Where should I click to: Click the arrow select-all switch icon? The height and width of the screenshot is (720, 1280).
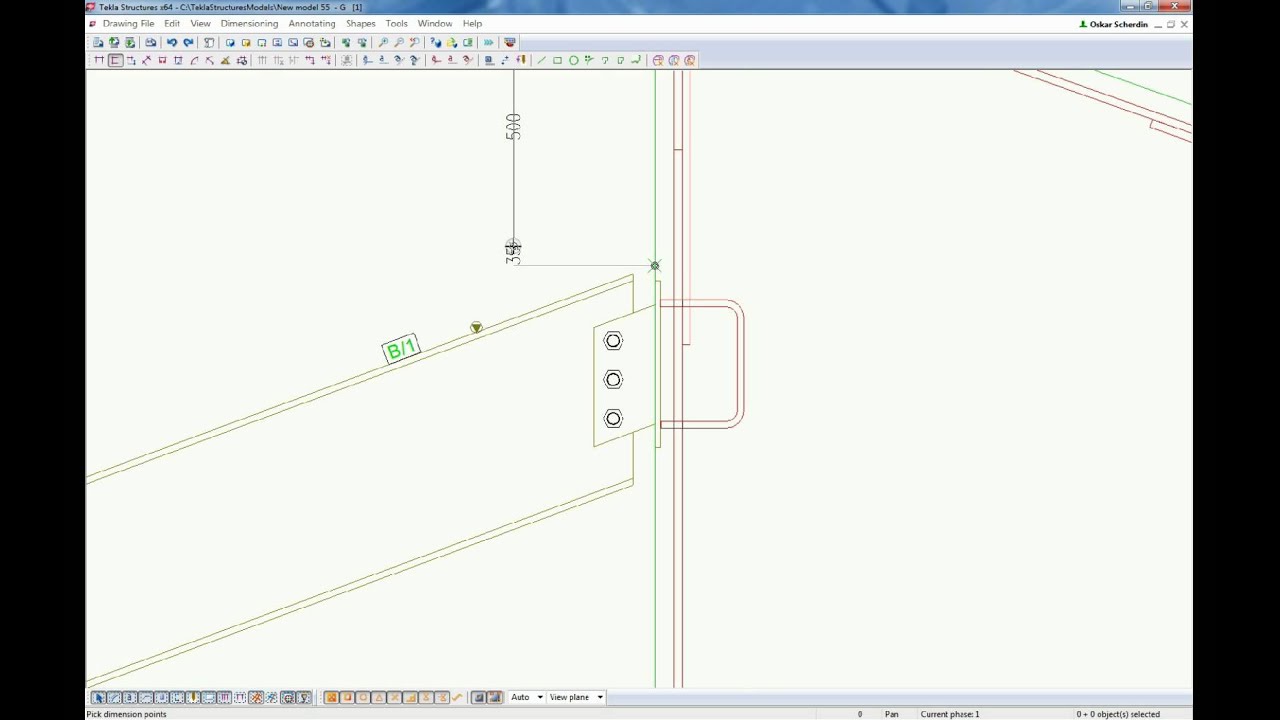click(100, 697)
